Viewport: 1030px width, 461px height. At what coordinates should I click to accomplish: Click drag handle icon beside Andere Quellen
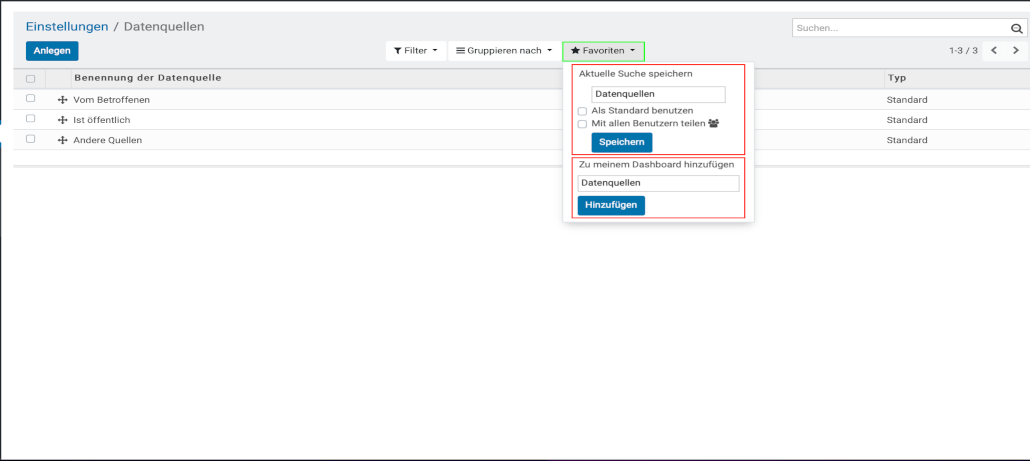pos(63,140)
